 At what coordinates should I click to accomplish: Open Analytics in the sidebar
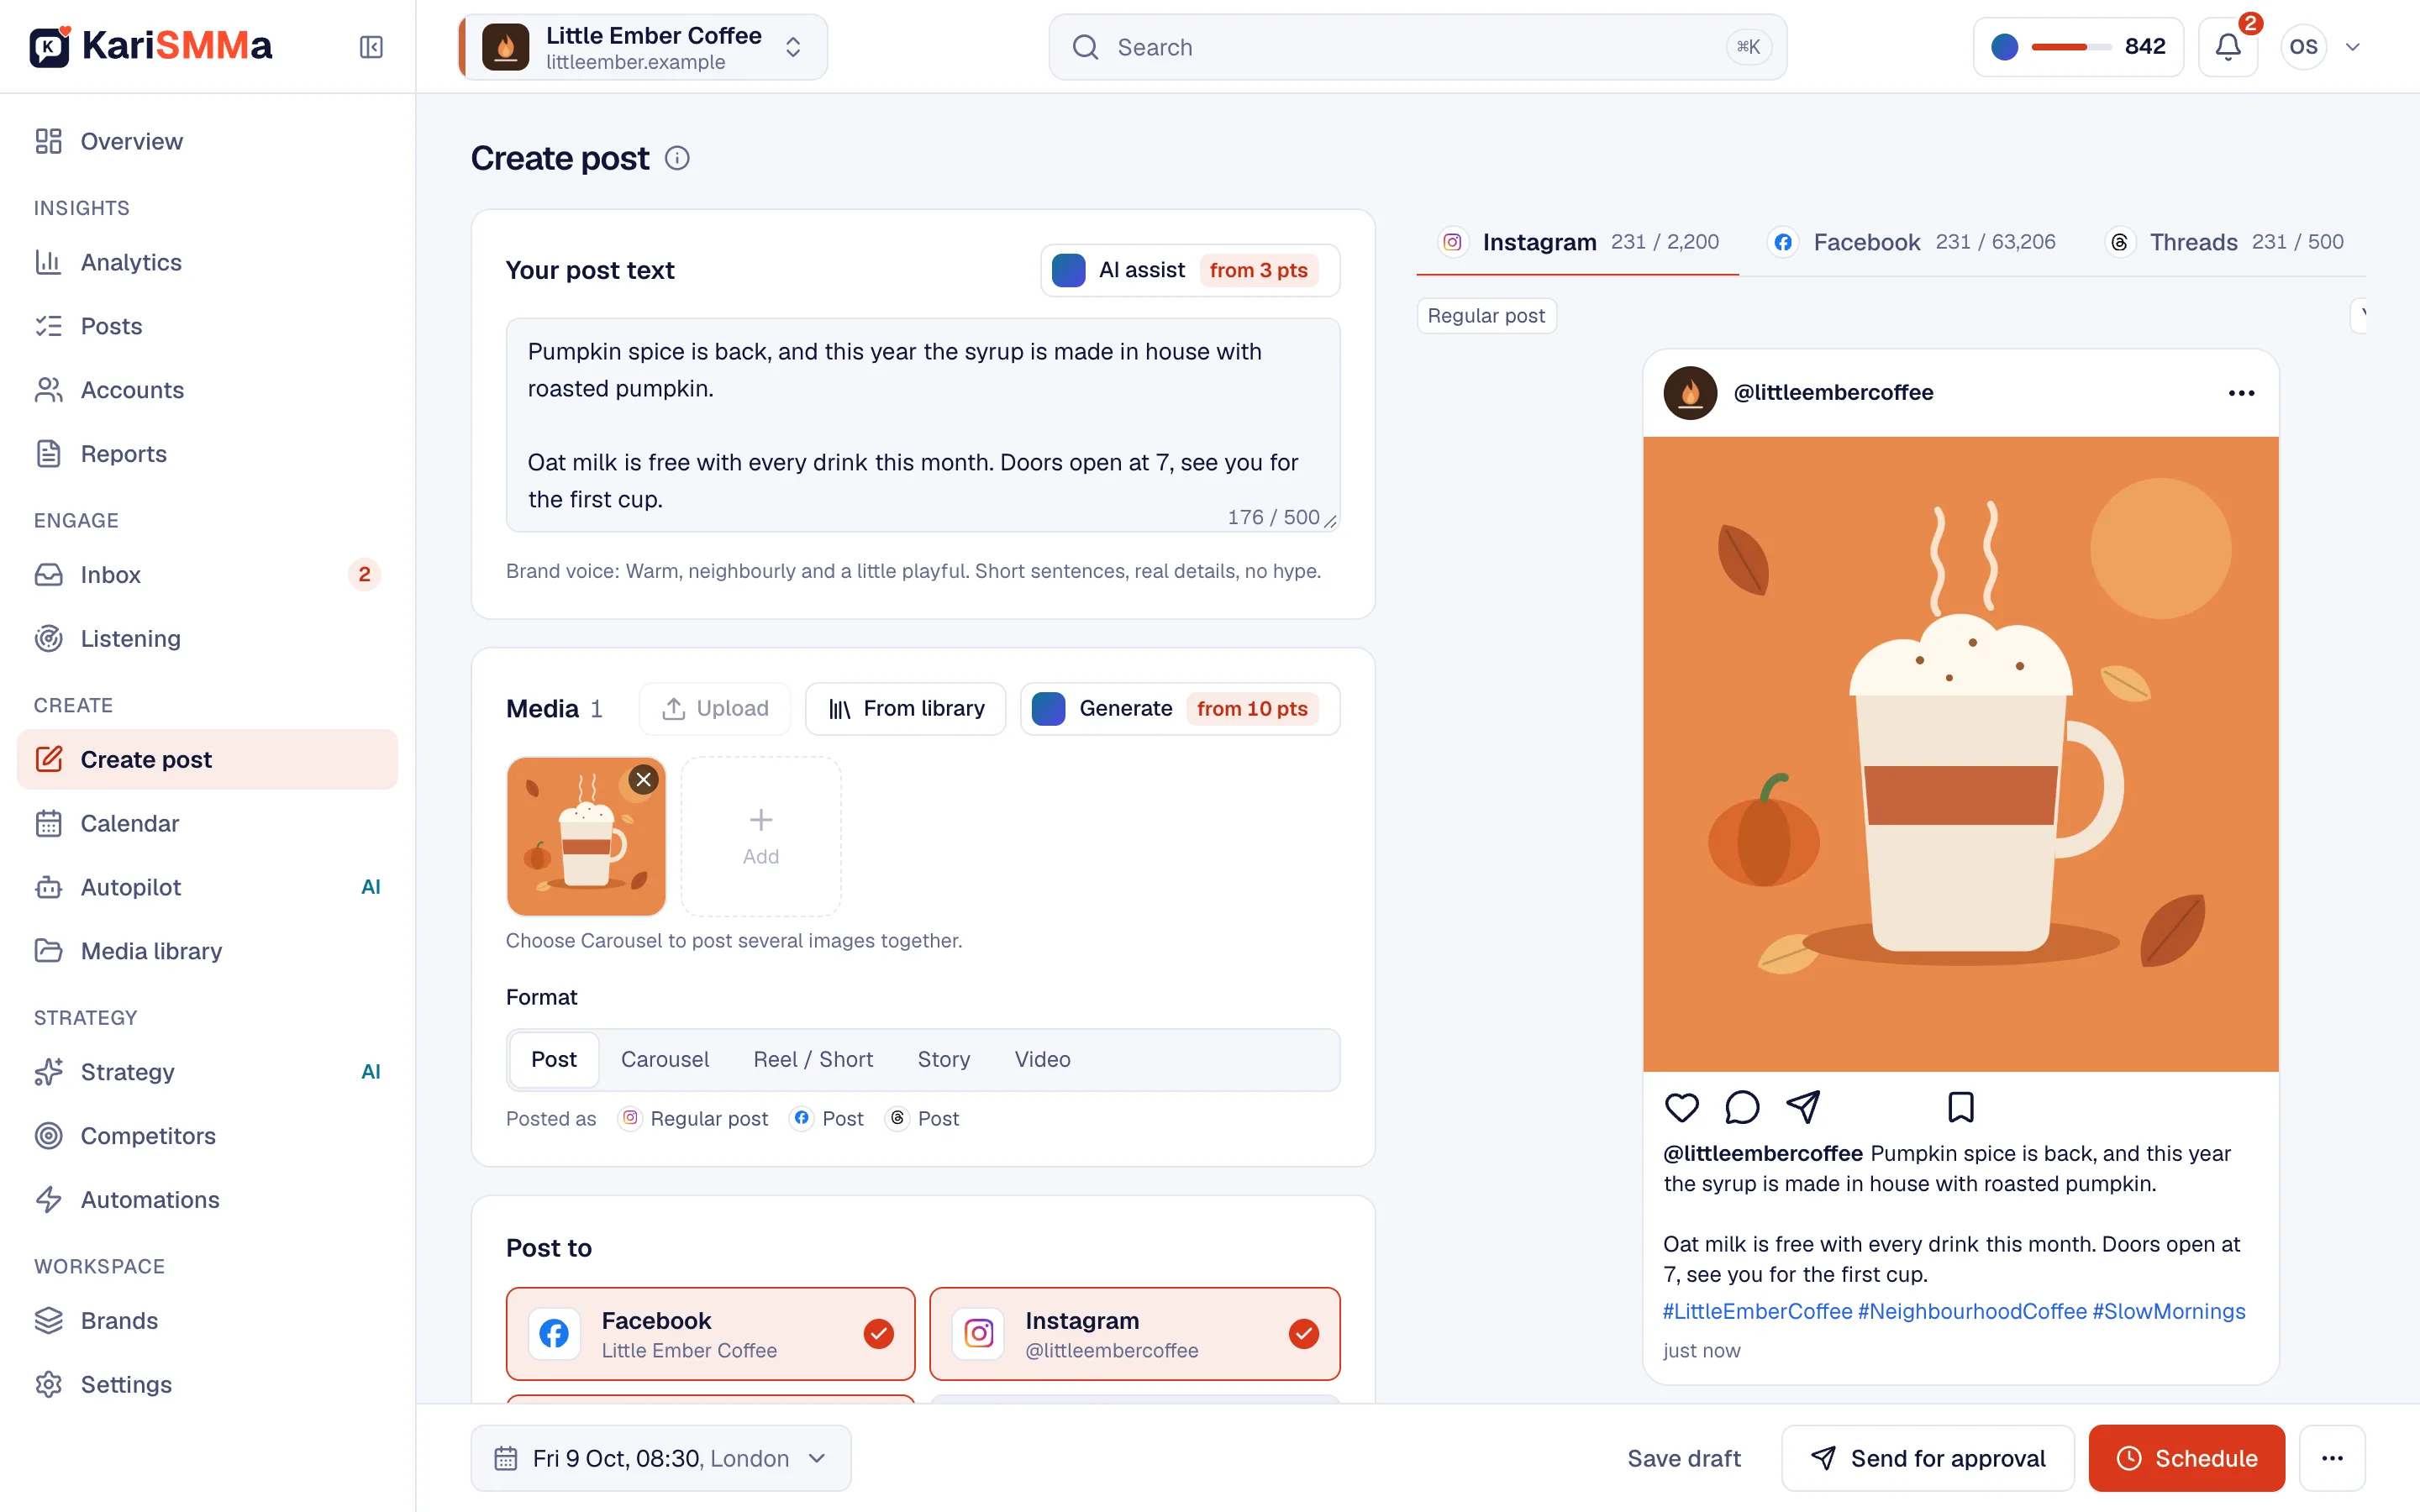click(x=207, y=262)
